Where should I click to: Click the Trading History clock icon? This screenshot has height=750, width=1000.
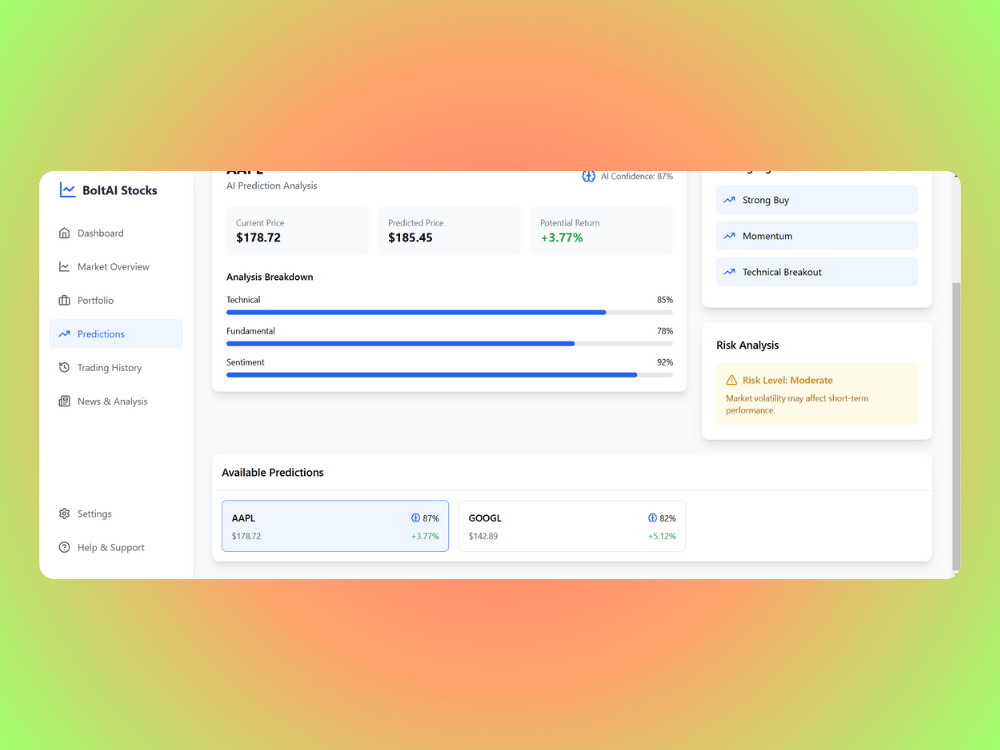pyautogui.click(x=64, y=367)
